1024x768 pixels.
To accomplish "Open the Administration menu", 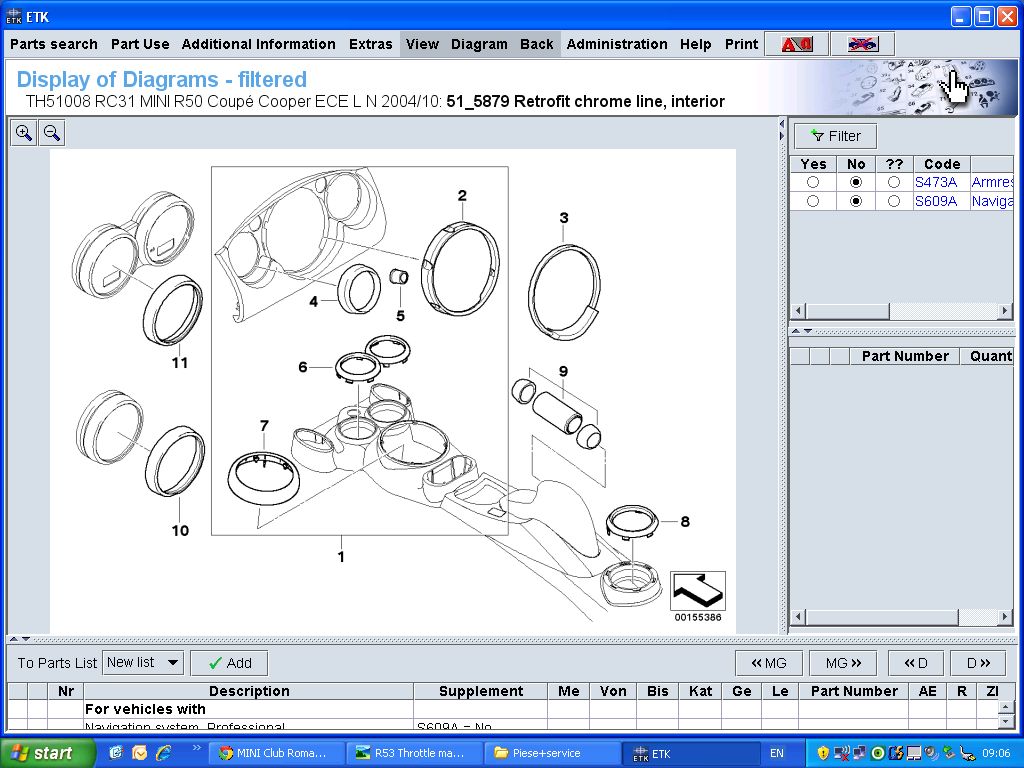I will click(616, 44).
